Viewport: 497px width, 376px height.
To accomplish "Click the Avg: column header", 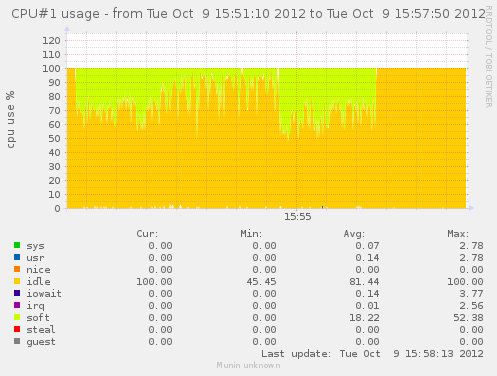I will tap(354, 234).
